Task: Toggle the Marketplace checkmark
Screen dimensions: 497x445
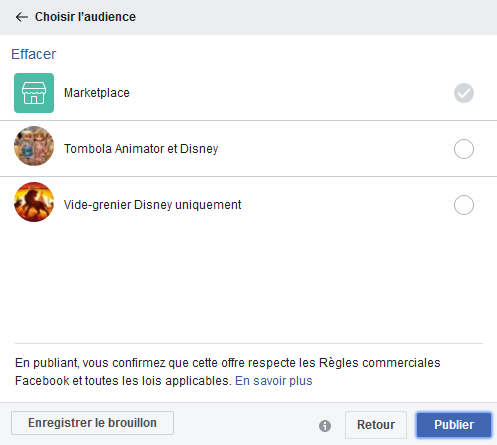Action: (x=464, y=93)
